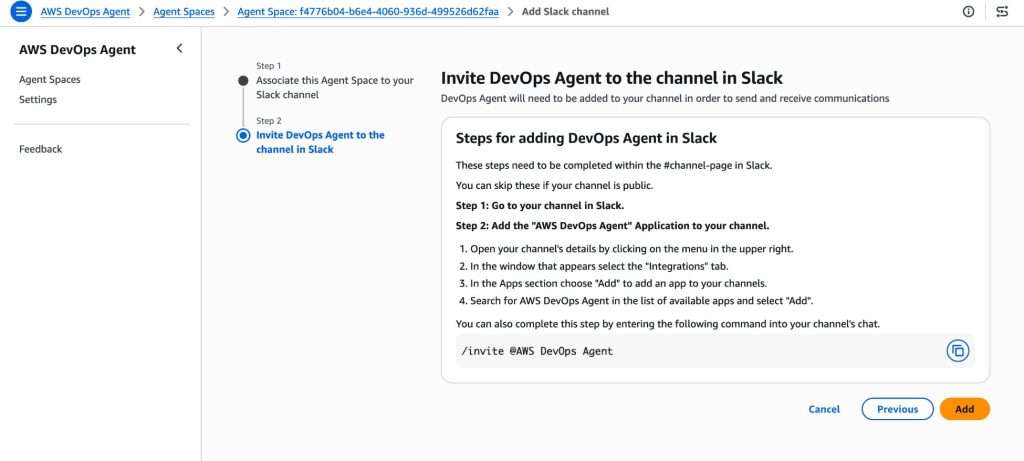Viewport: 1024px width, 461px height.
Task: Click the /invite @AWS DevOps Agent command box
Action: (690, 351)
